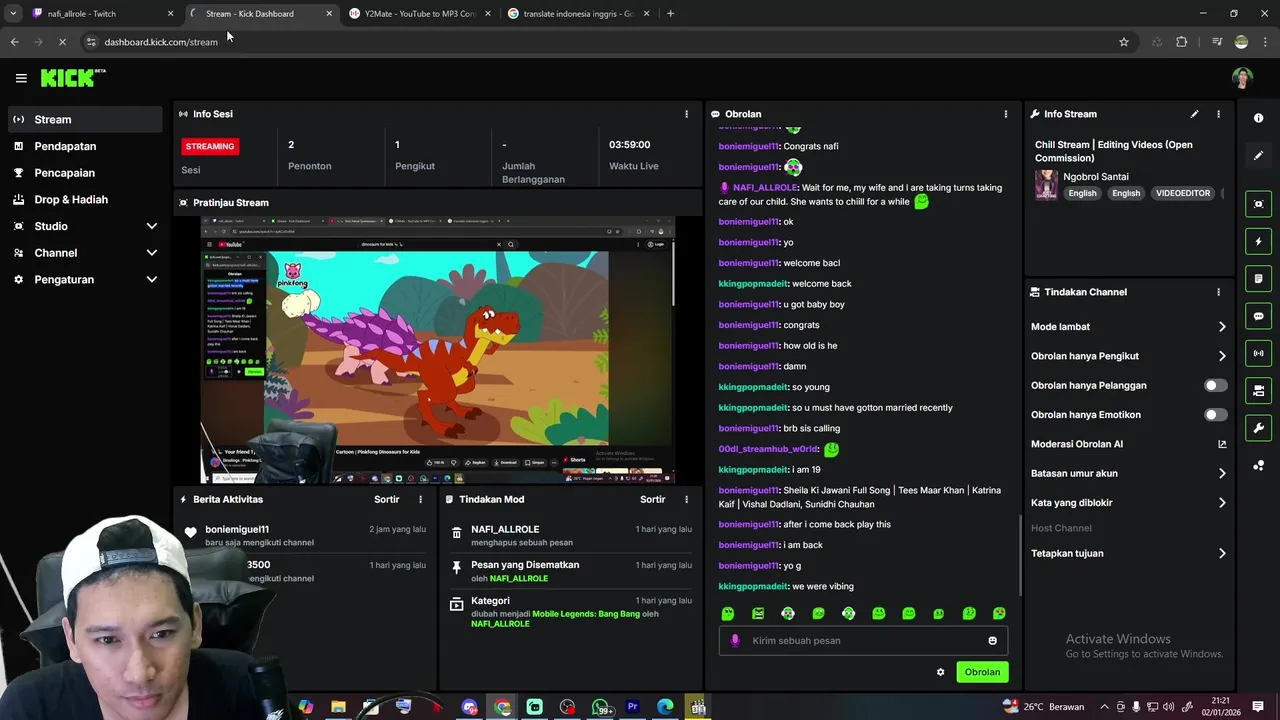Open Info Sesi panel three-dot menu

tap(686, 114)
